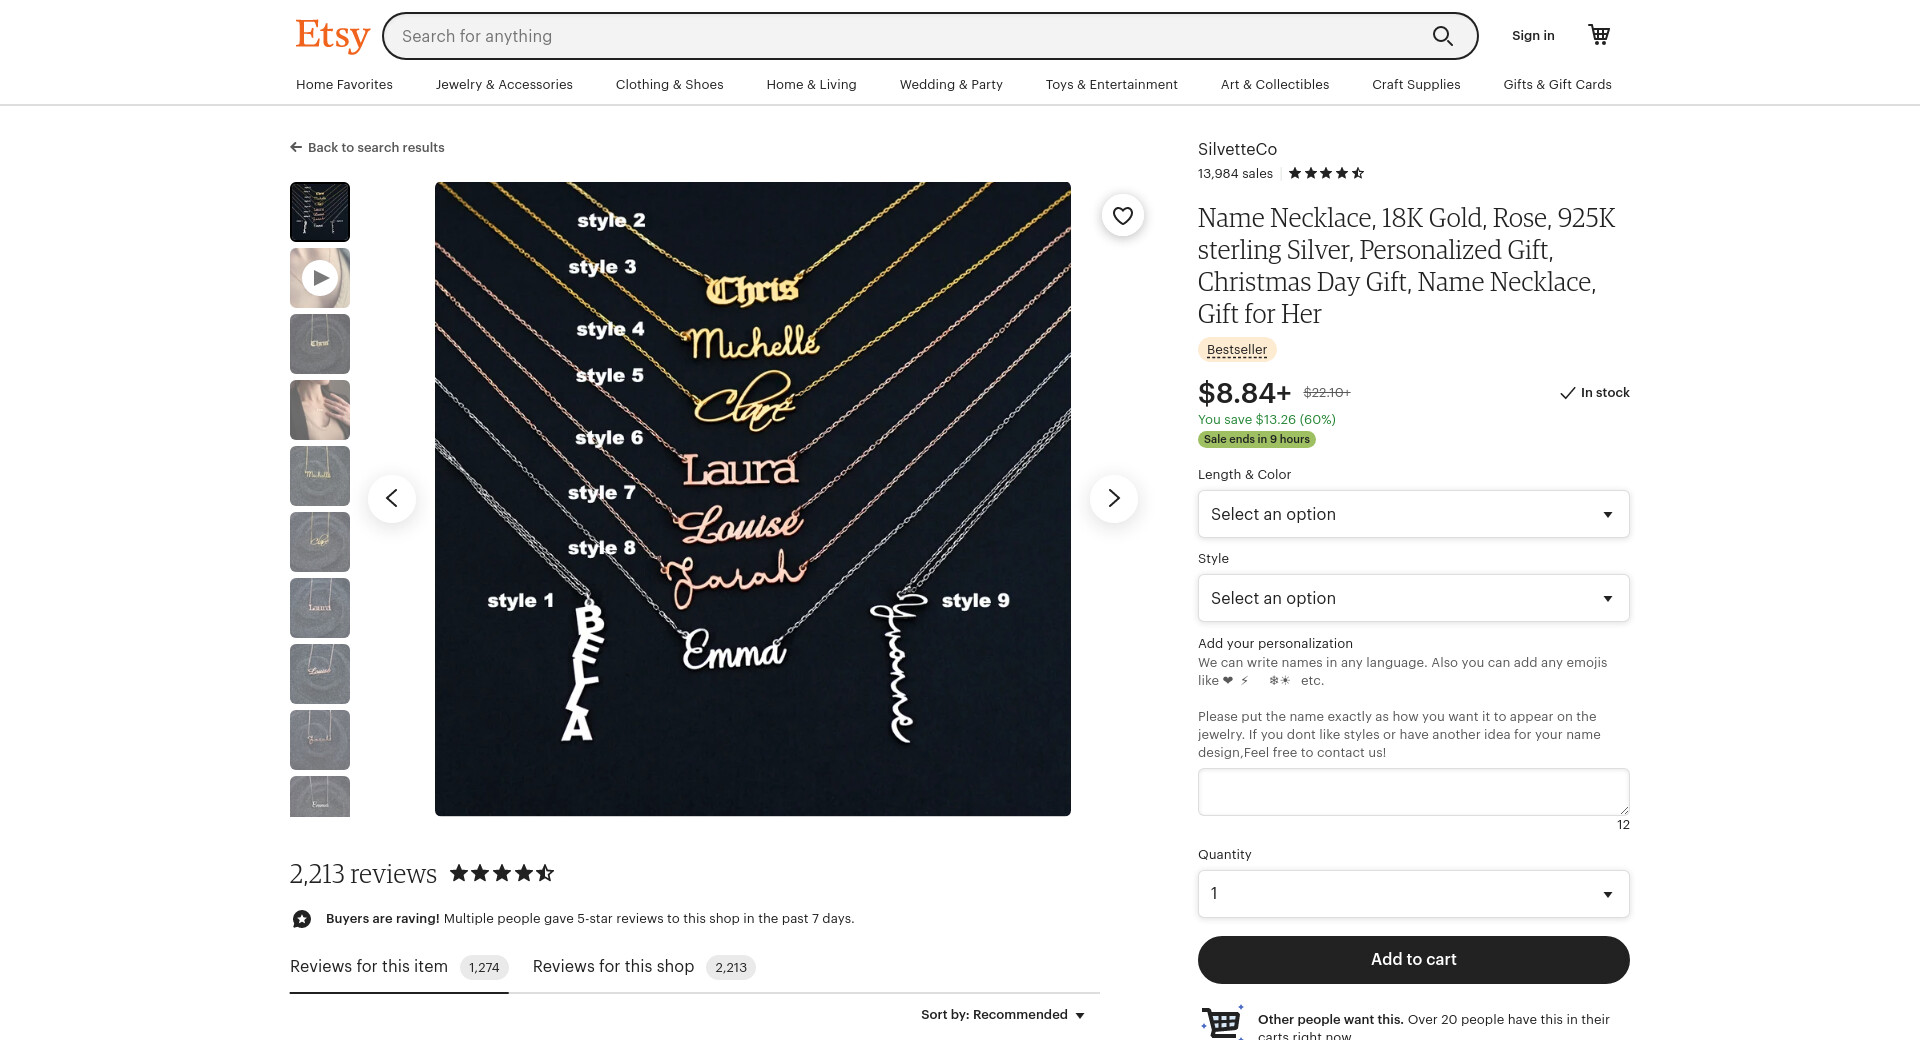Click the personalization text box
The image size is (1920, 1040).
pyautogui.click(x=1413, y=792)
